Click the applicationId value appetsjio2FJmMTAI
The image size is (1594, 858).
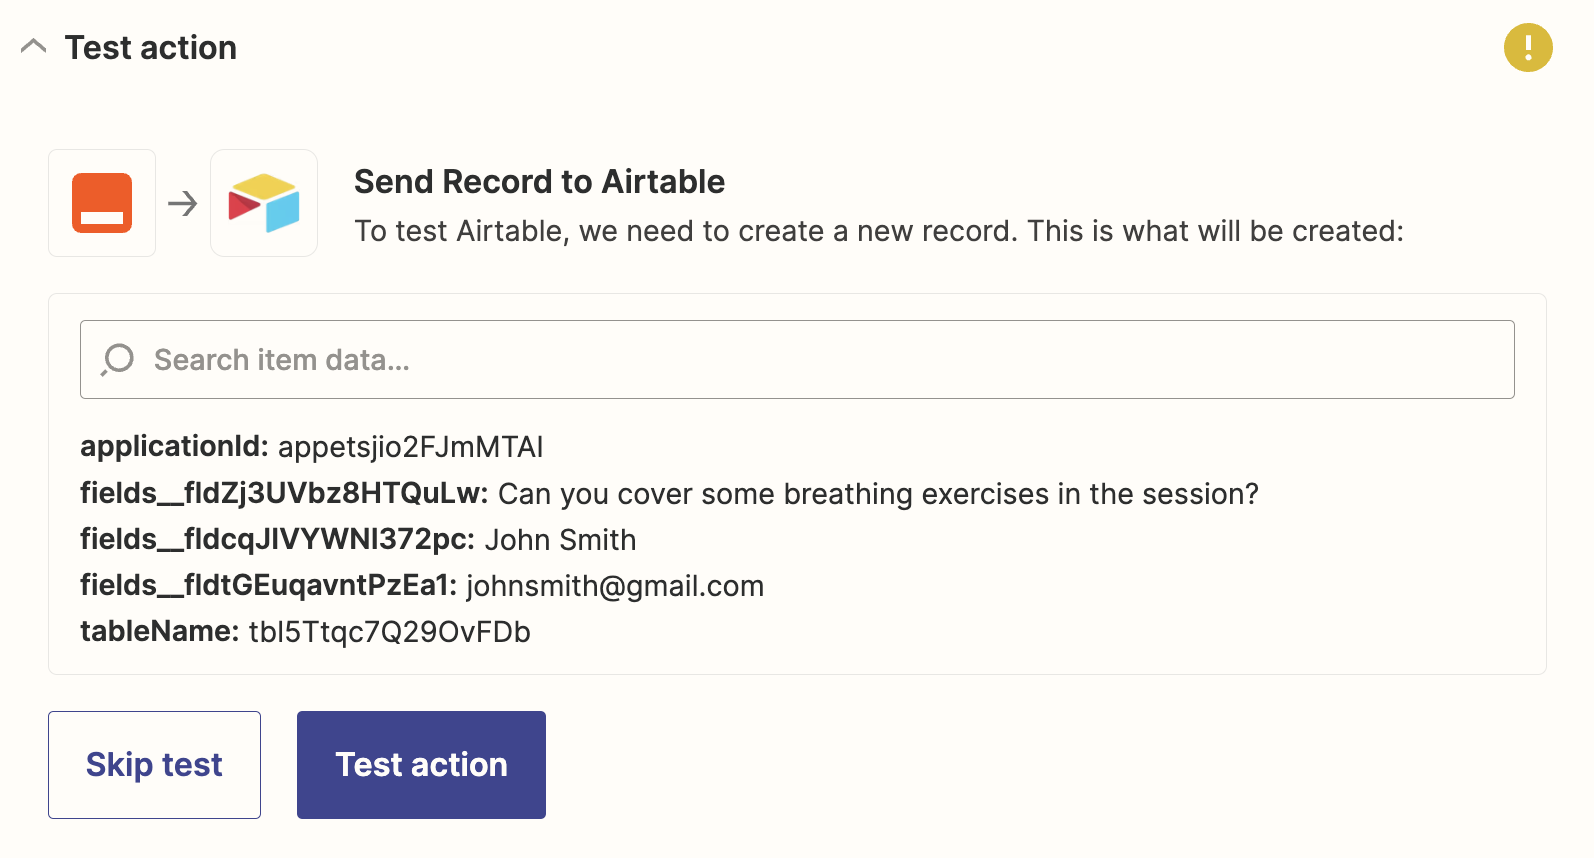click(x=410, y=447)
